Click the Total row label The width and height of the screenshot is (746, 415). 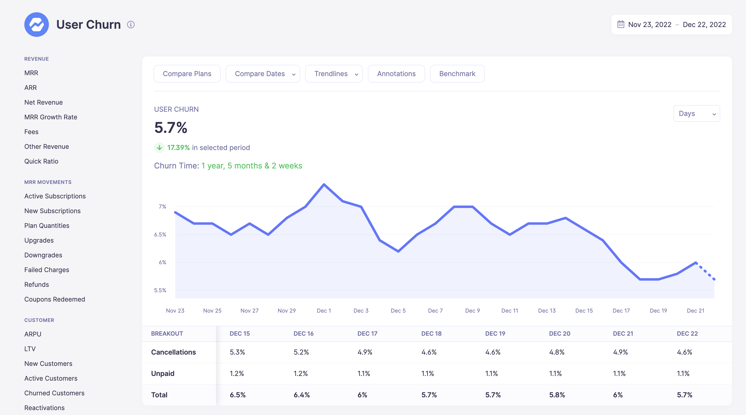pos(159,395)
